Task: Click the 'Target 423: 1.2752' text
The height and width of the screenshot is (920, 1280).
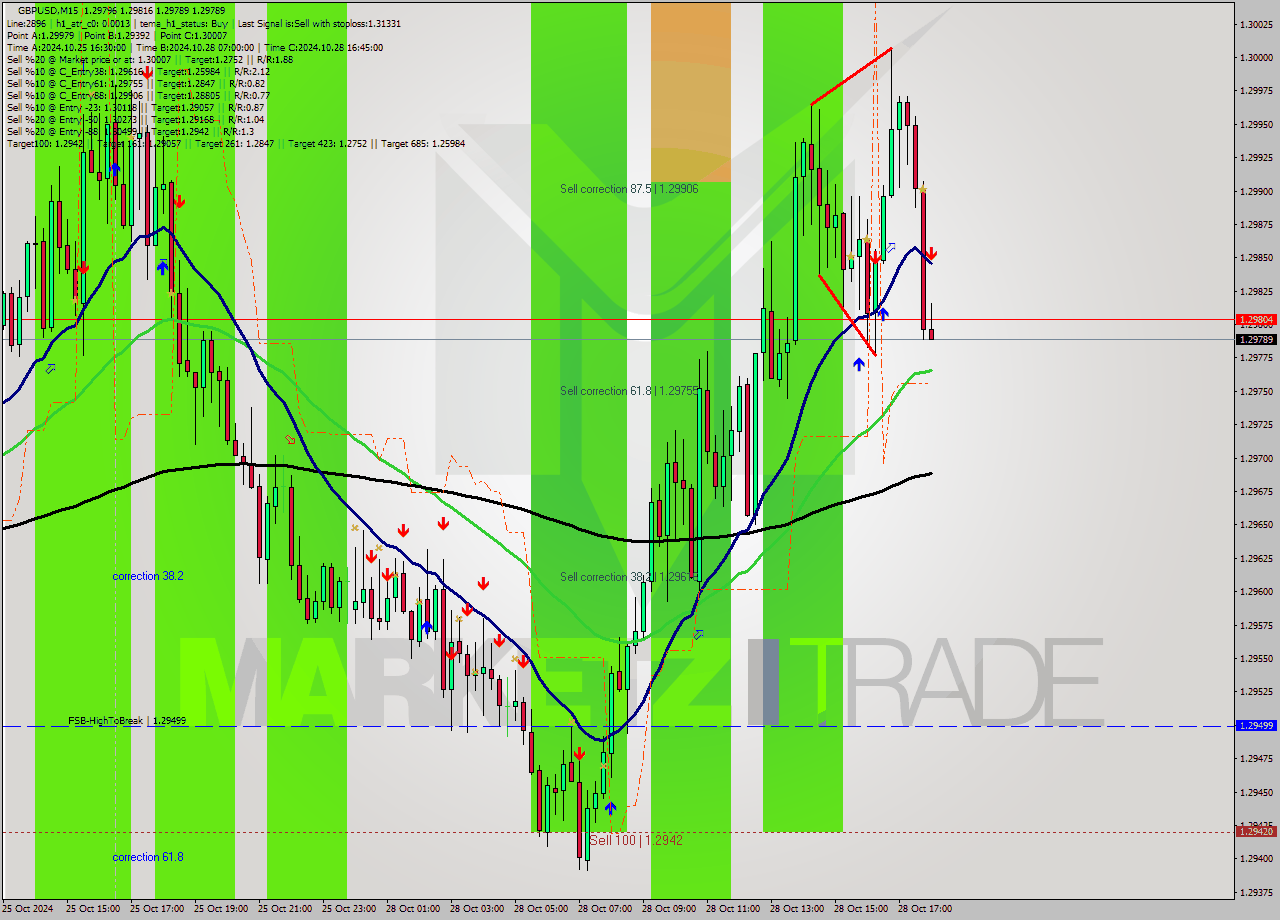Action: pos(329,144)
